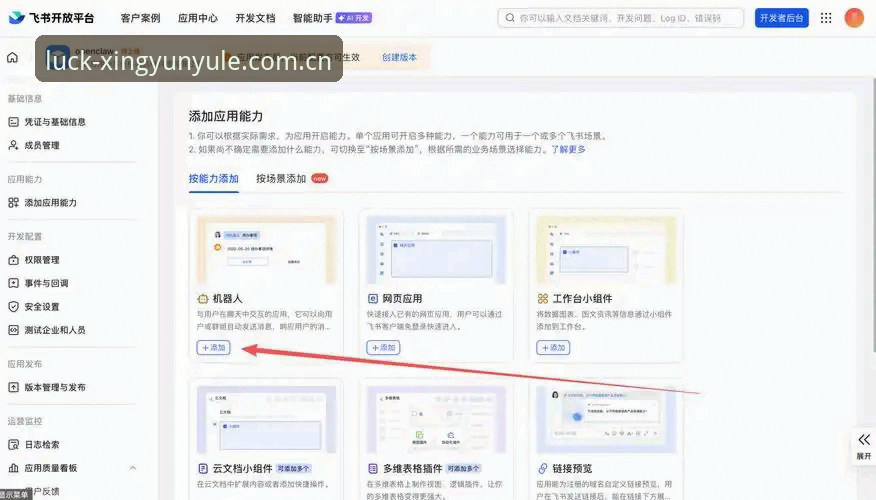The image size is (876, 500).
Task: Open the 客户案例 menu item
Action: (x=140, y=18)
